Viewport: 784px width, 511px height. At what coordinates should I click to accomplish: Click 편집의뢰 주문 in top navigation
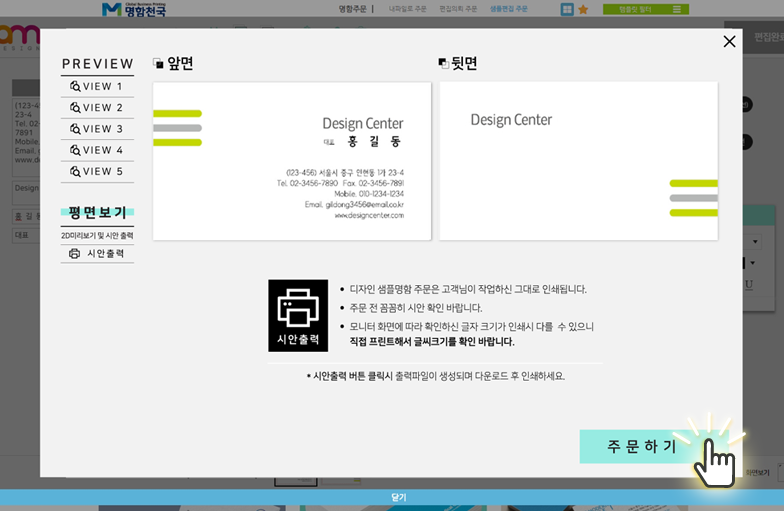[x=458, y=9]
